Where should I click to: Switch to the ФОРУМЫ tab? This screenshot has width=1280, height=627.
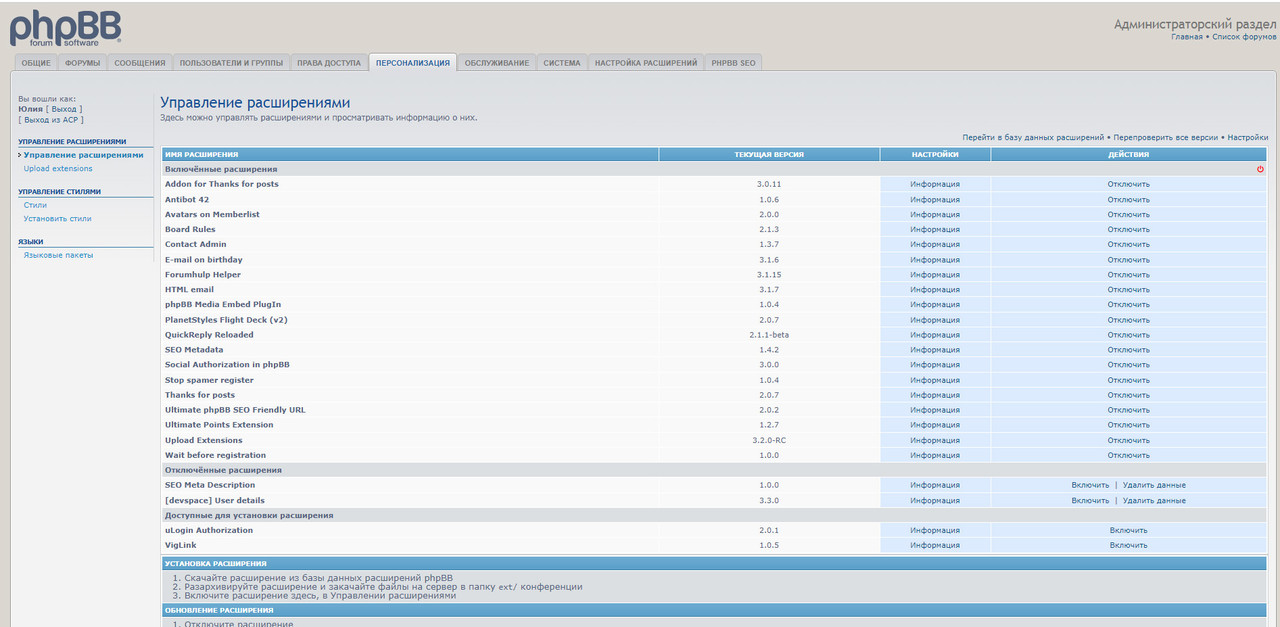pos(83,63)
